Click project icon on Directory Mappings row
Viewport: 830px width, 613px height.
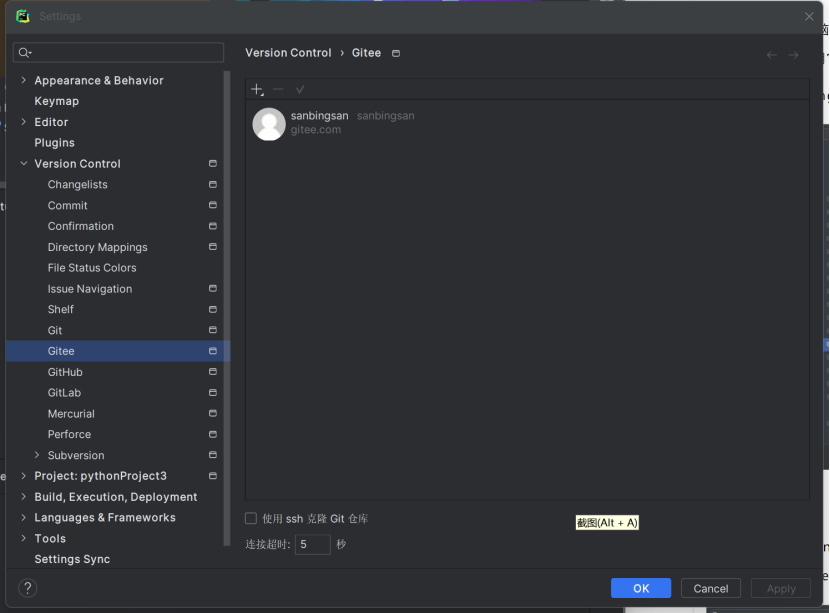click(213, 247)
